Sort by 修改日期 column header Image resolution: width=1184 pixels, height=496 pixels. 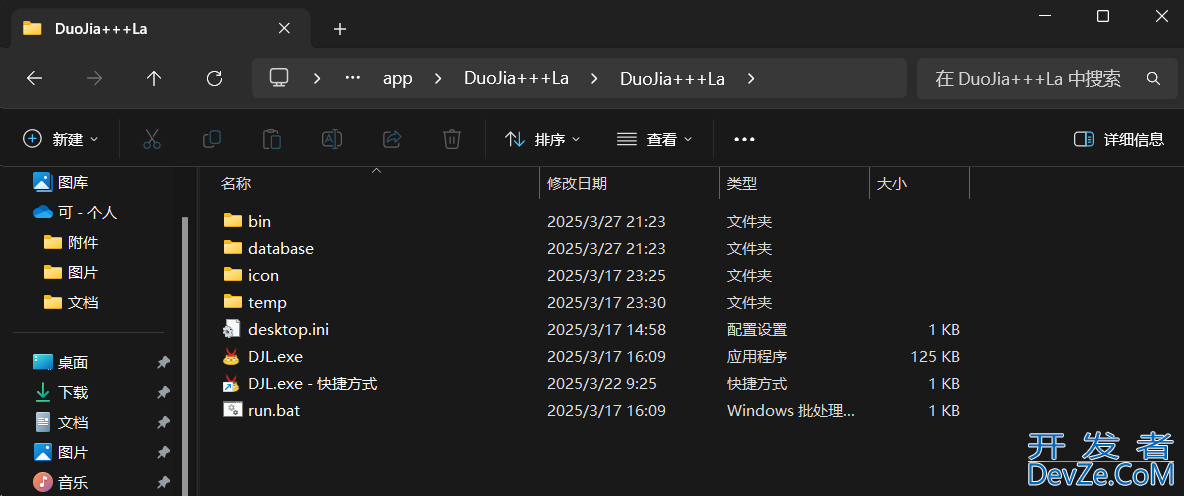pos(577,183)
